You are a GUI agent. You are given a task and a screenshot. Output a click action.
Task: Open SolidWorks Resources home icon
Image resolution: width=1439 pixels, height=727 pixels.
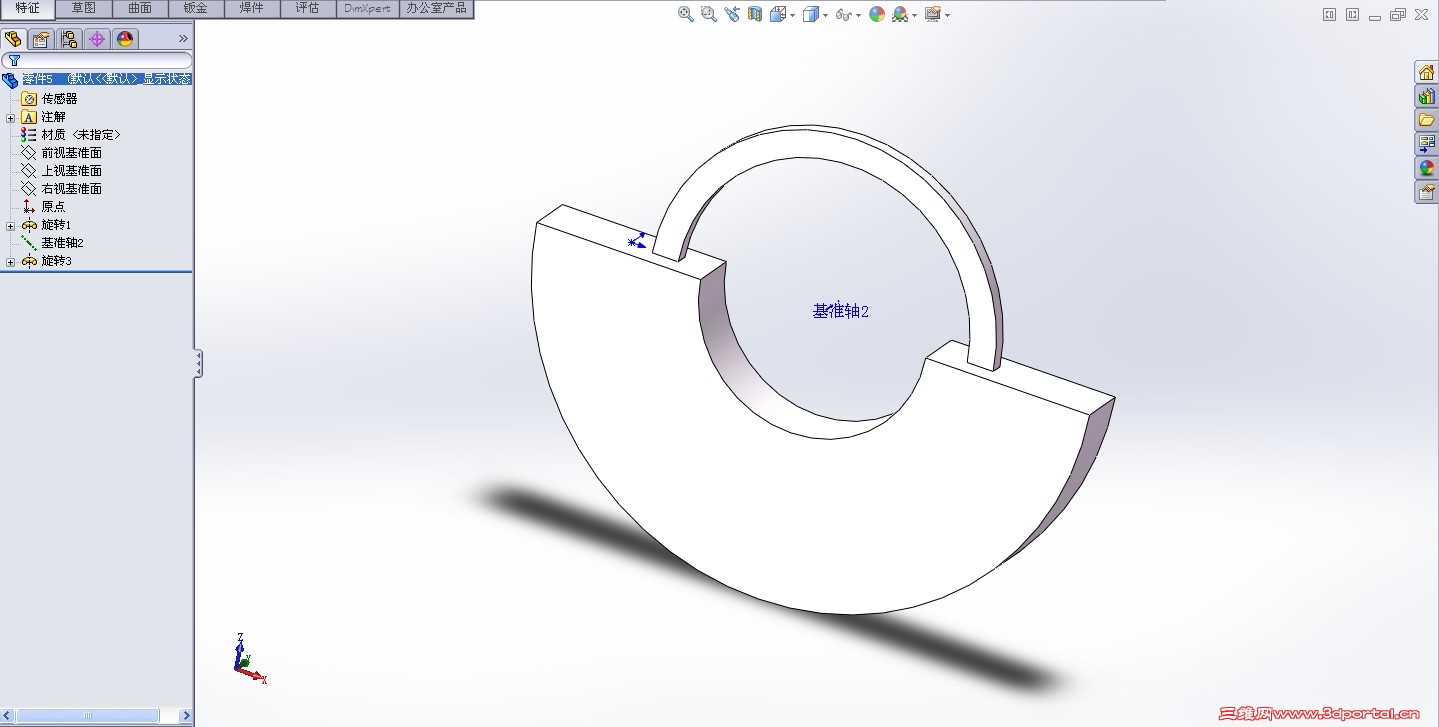1426,71
